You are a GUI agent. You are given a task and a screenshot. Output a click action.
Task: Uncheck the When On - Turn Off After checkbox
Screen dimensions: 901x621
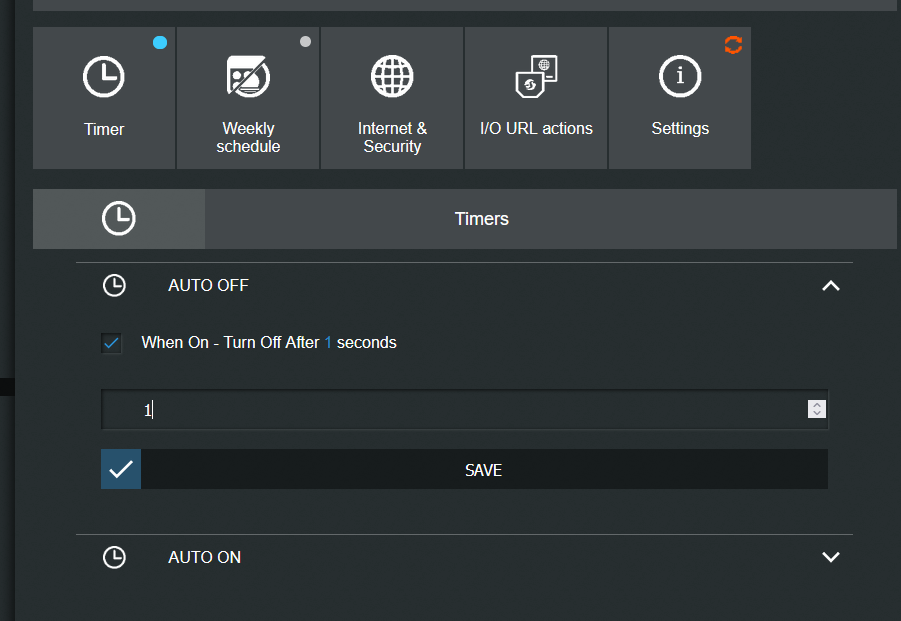pos(111,344)
